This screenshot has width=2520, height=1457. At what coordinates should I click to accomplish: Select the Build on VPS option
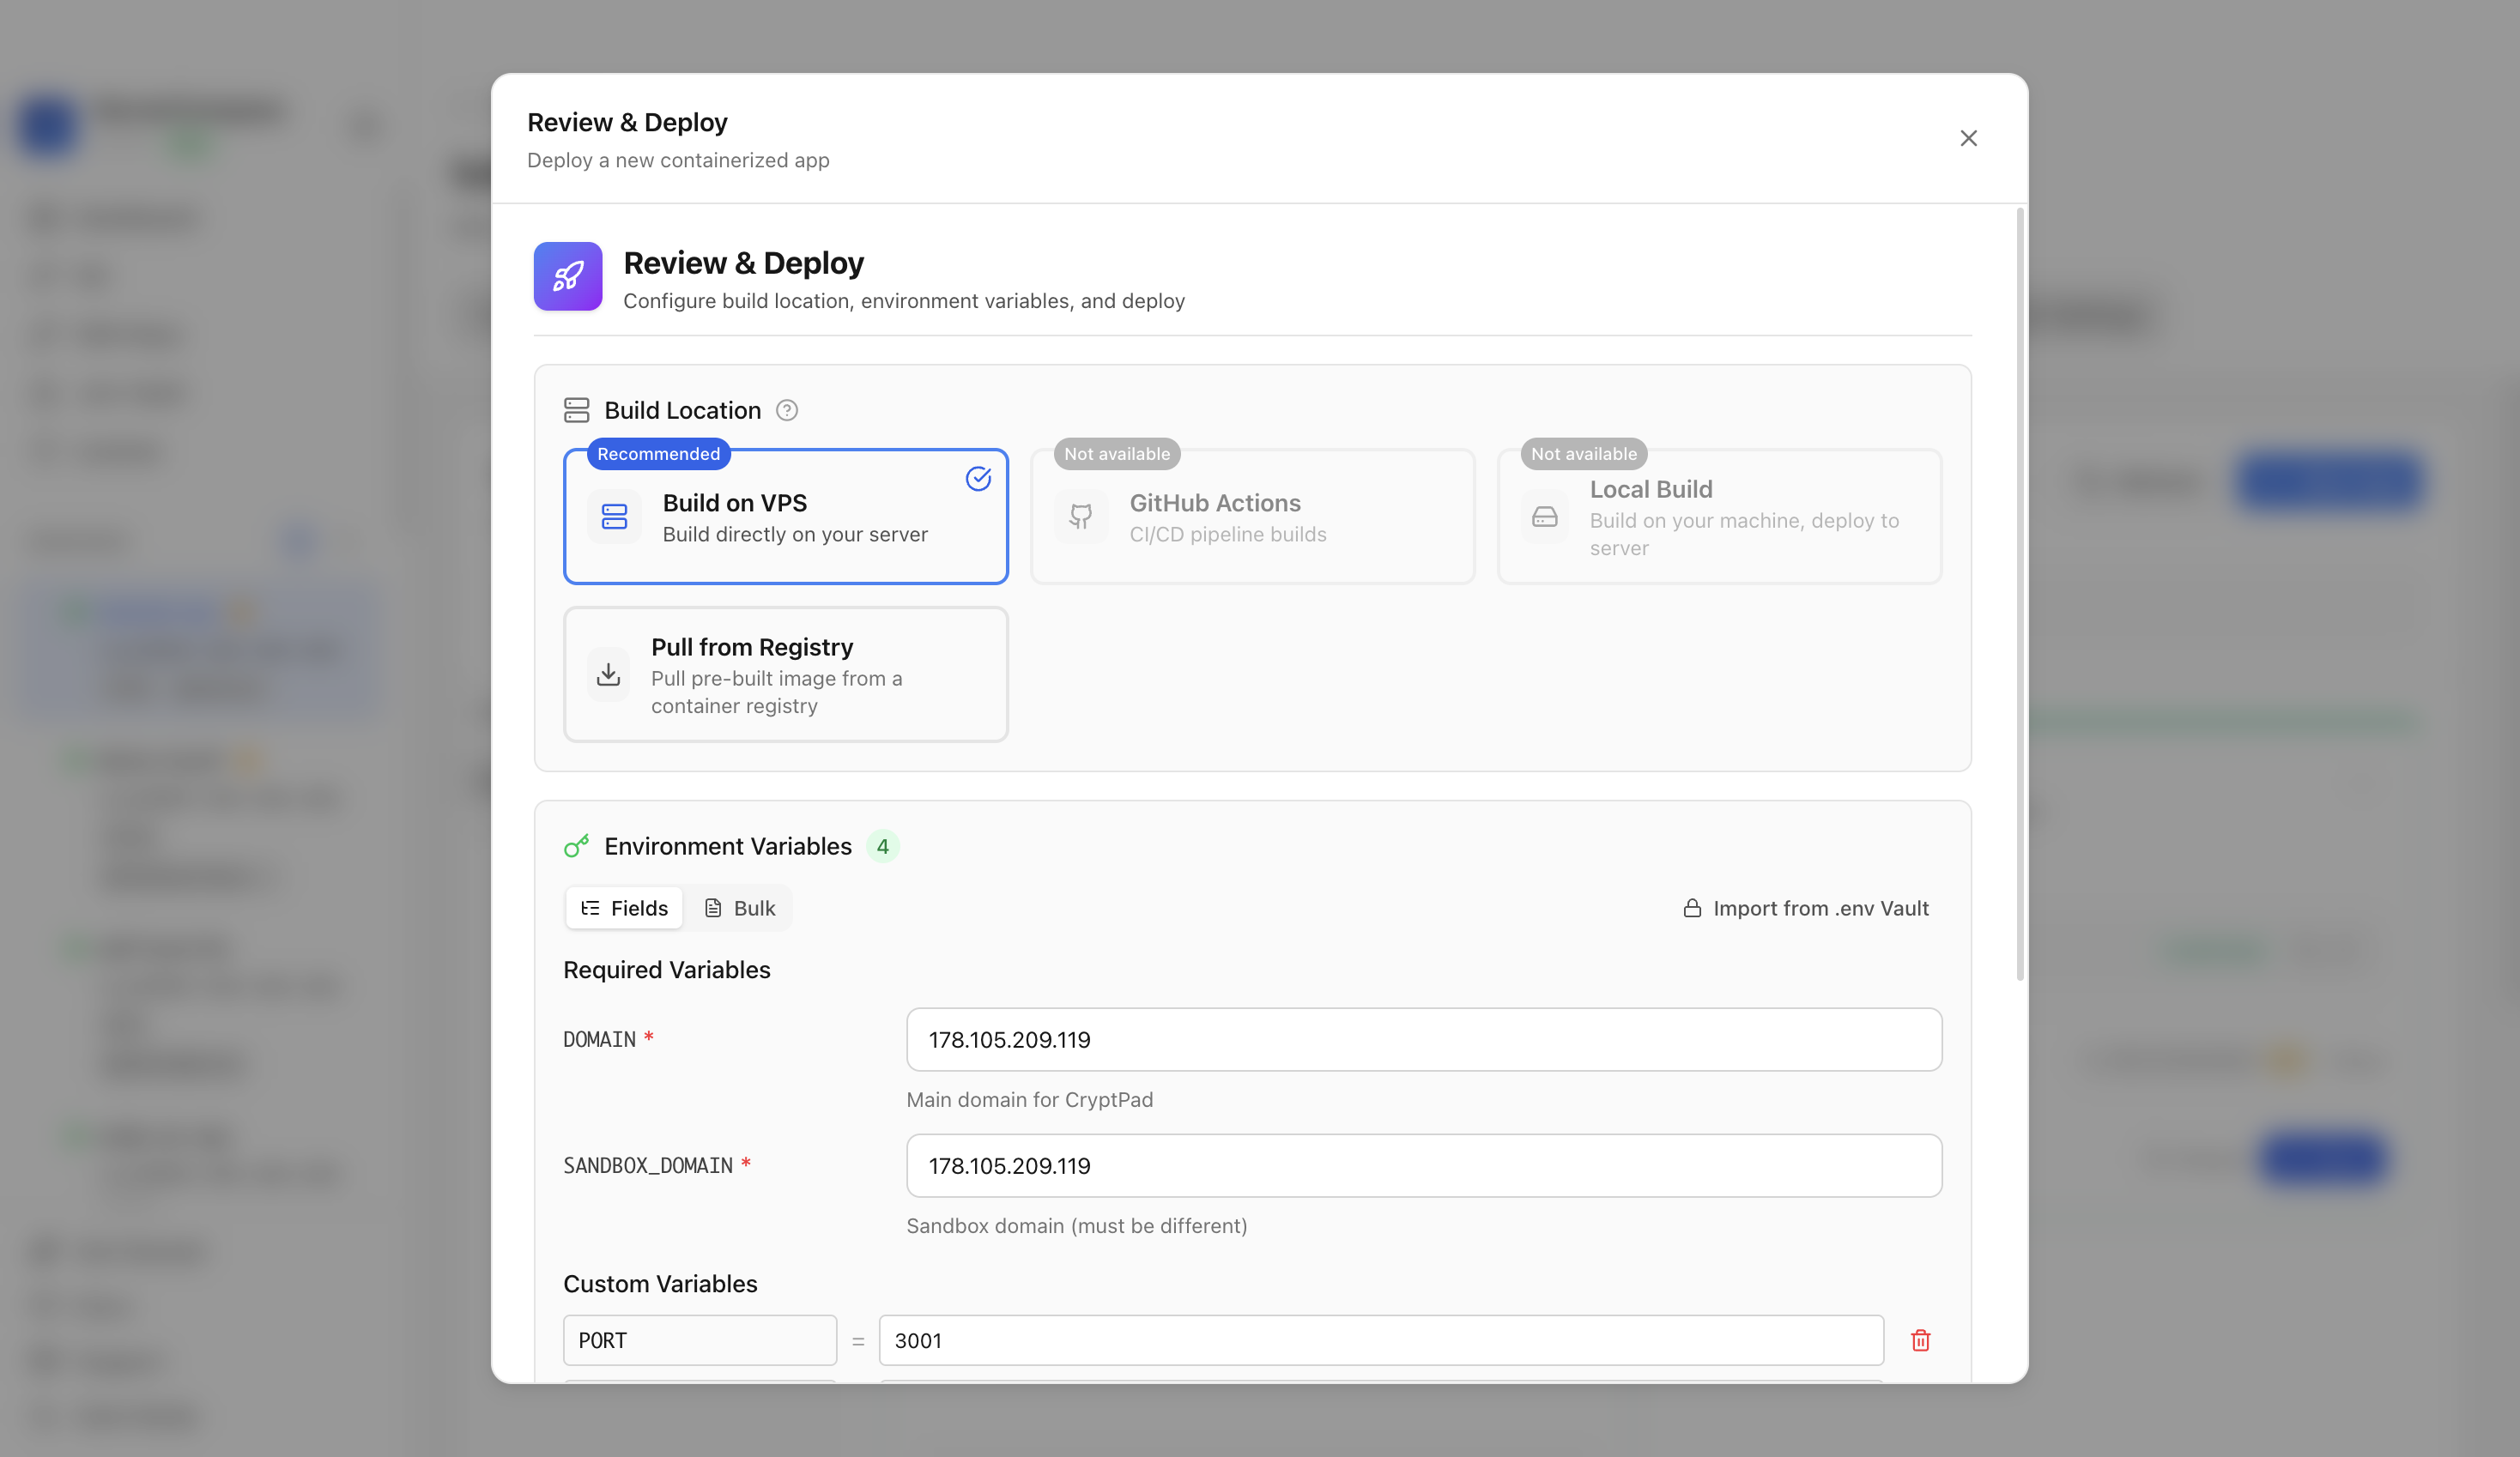786,516
